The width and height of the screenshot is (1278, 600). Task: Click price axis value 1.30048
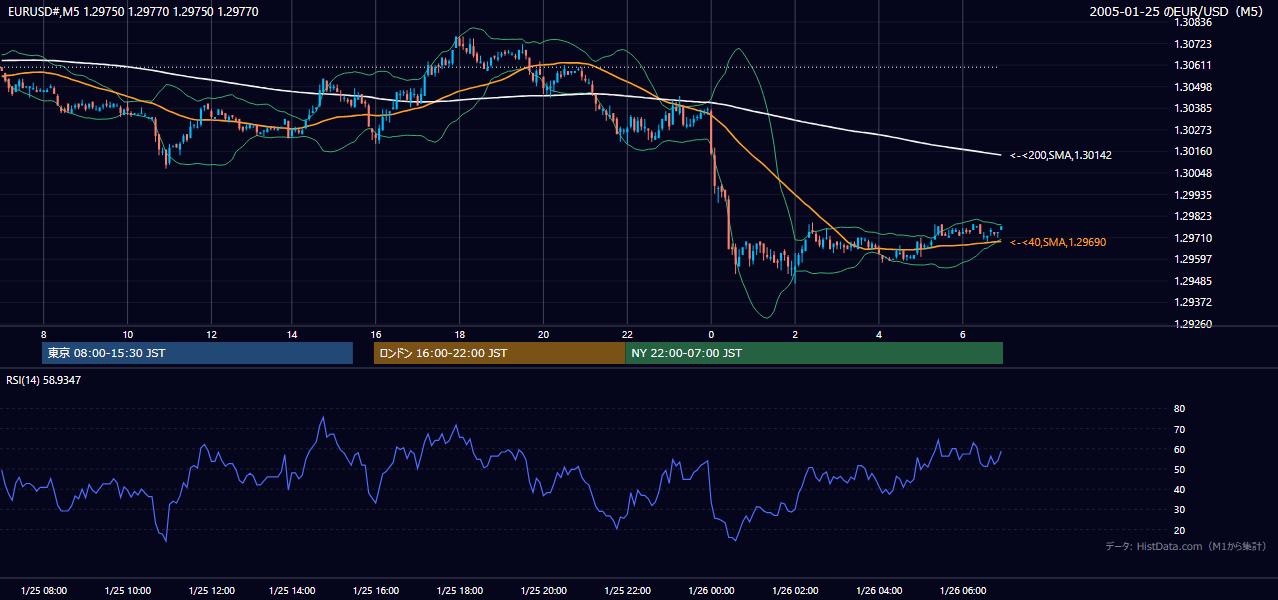1193,173
